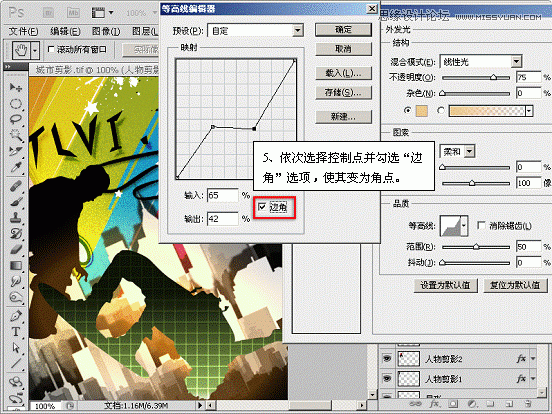Open the 预设 preset dropdown
Screen dimensions: 552x414
pos(298,31)
